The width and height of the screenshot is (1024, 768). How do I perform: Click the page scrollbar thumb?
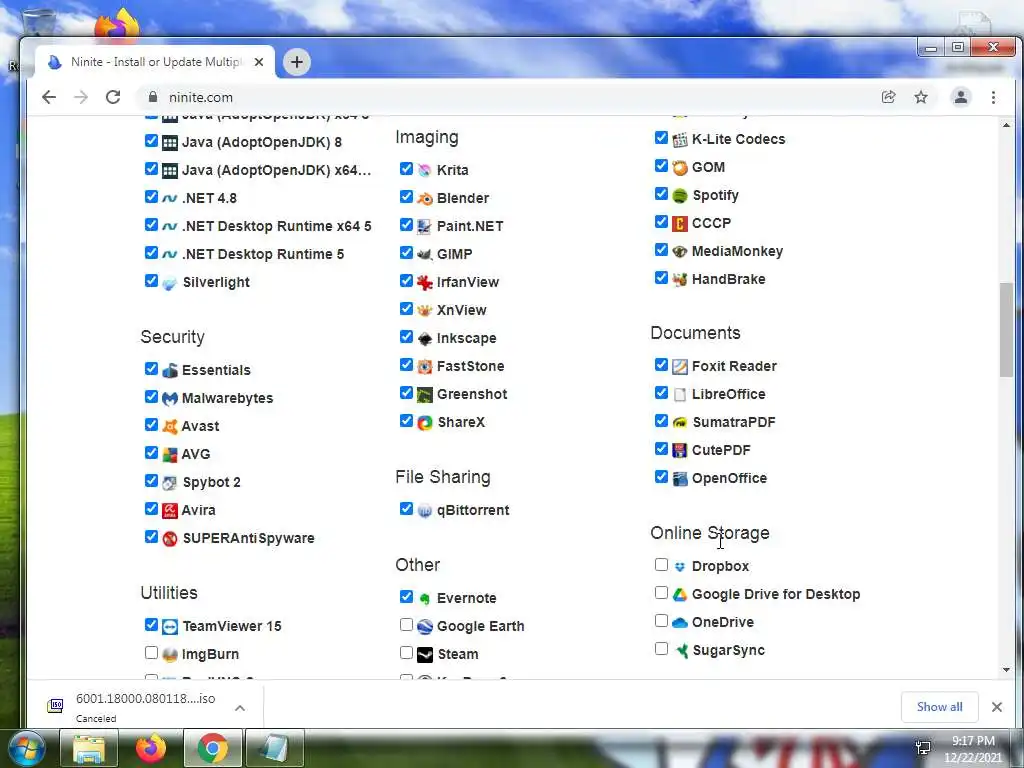point(1006,329)
